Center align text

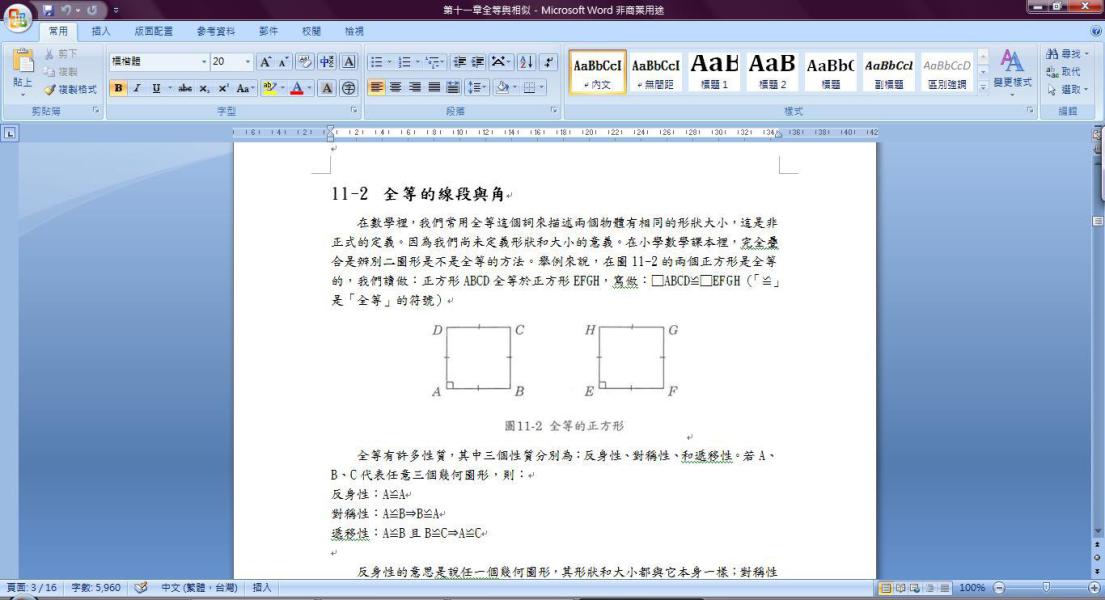pos(396,87)
